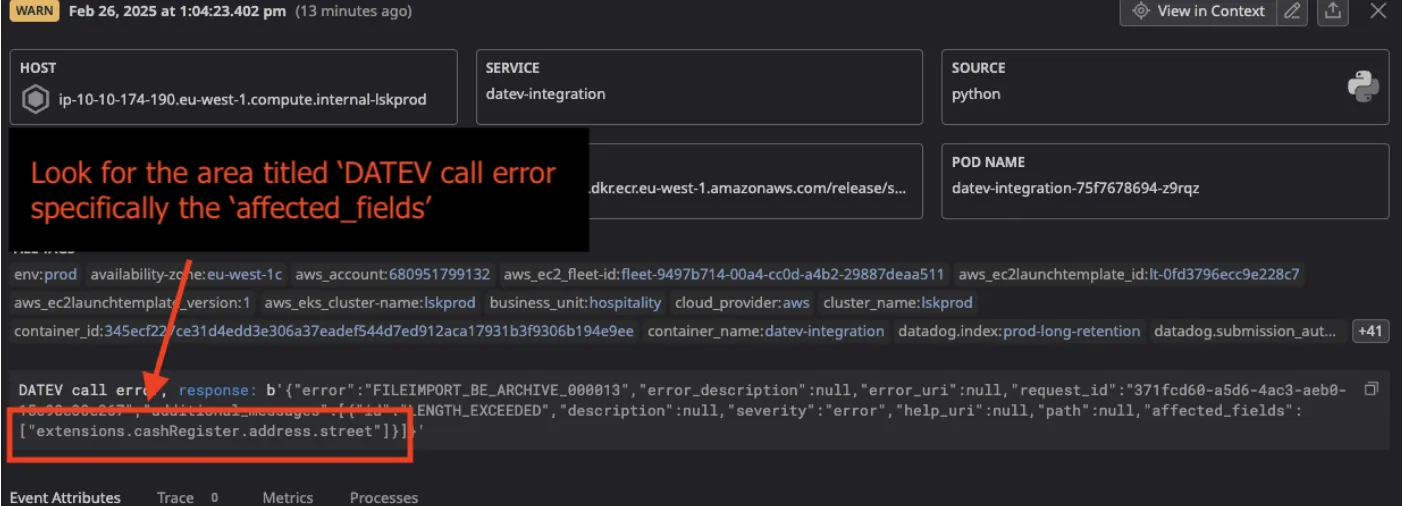This screenshot has width=1402, height=506.
Task: Select the env:prod tag
Action: tap(45, 274)
